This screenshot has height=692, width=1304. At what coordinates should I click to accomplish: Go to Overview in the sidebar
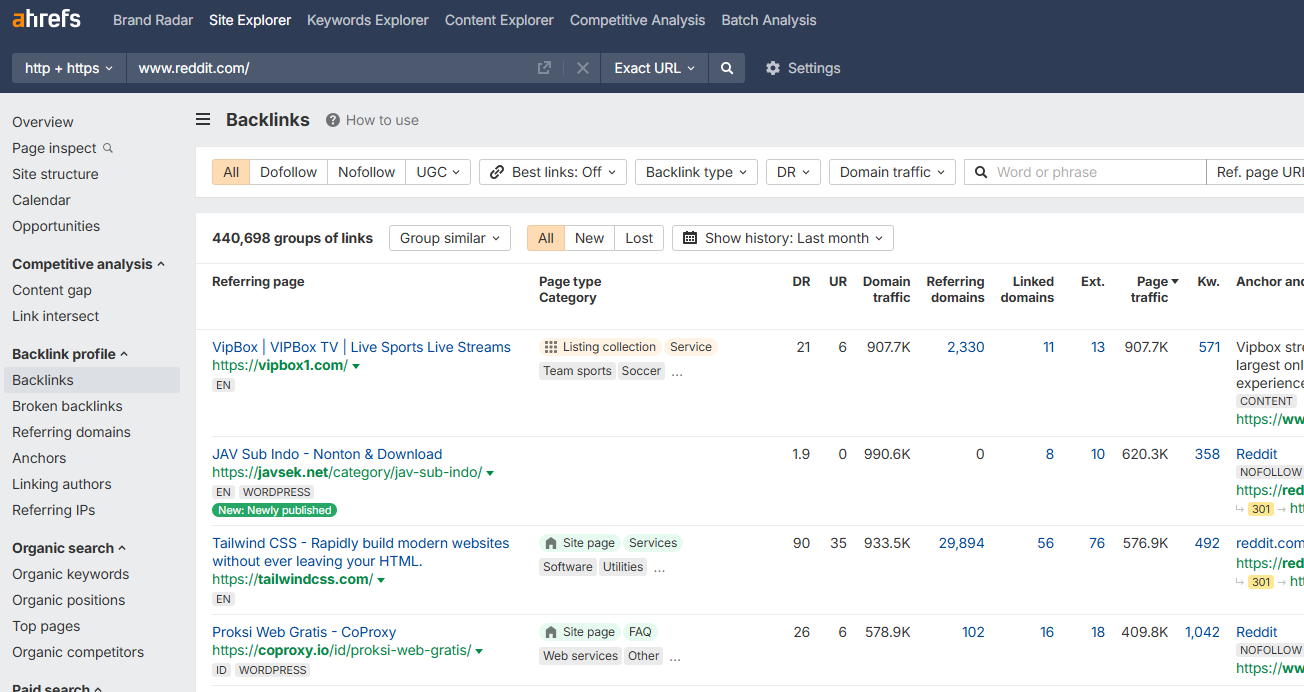43,122
